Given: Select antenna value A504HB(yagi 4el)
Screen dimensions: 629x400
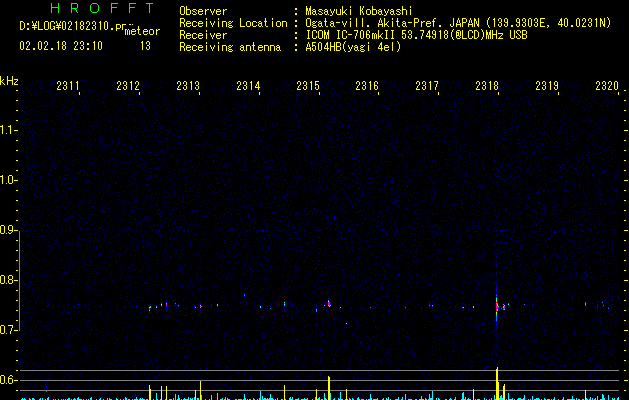Looking at the screenshot, I should [x=353, y=47].
